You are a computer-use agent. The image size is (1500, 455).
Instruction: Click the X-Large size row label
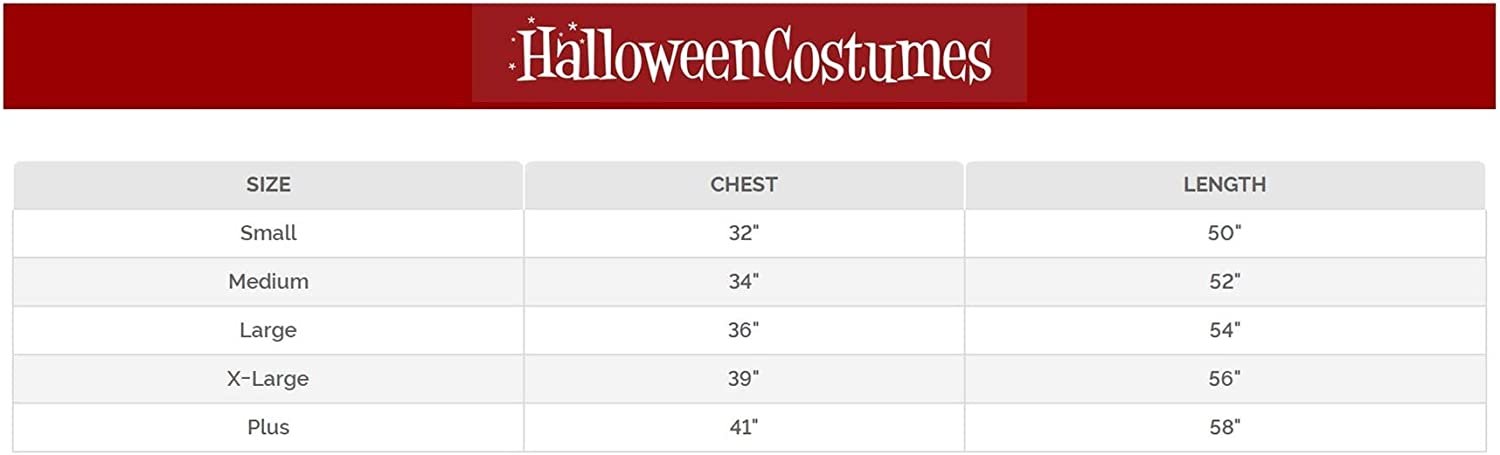pos(268,379)
